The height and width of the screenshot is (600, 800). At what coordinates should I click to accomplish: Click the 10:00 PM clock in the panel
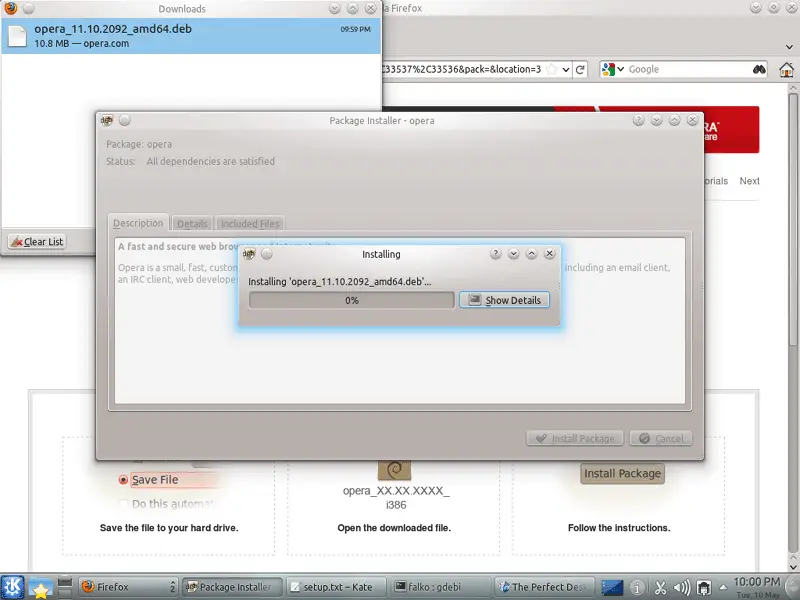757,582
